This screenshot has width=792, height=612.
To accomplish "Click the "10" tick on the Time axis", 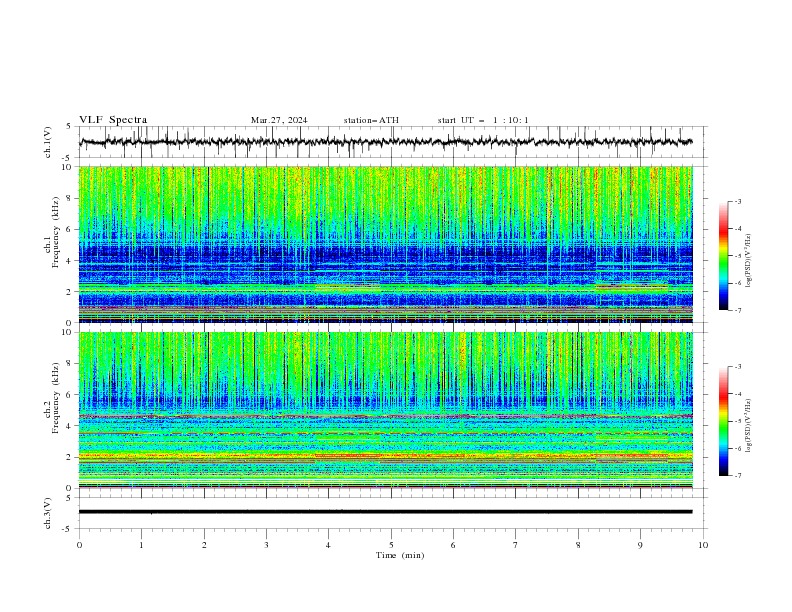I will click(x=703, y=545).
